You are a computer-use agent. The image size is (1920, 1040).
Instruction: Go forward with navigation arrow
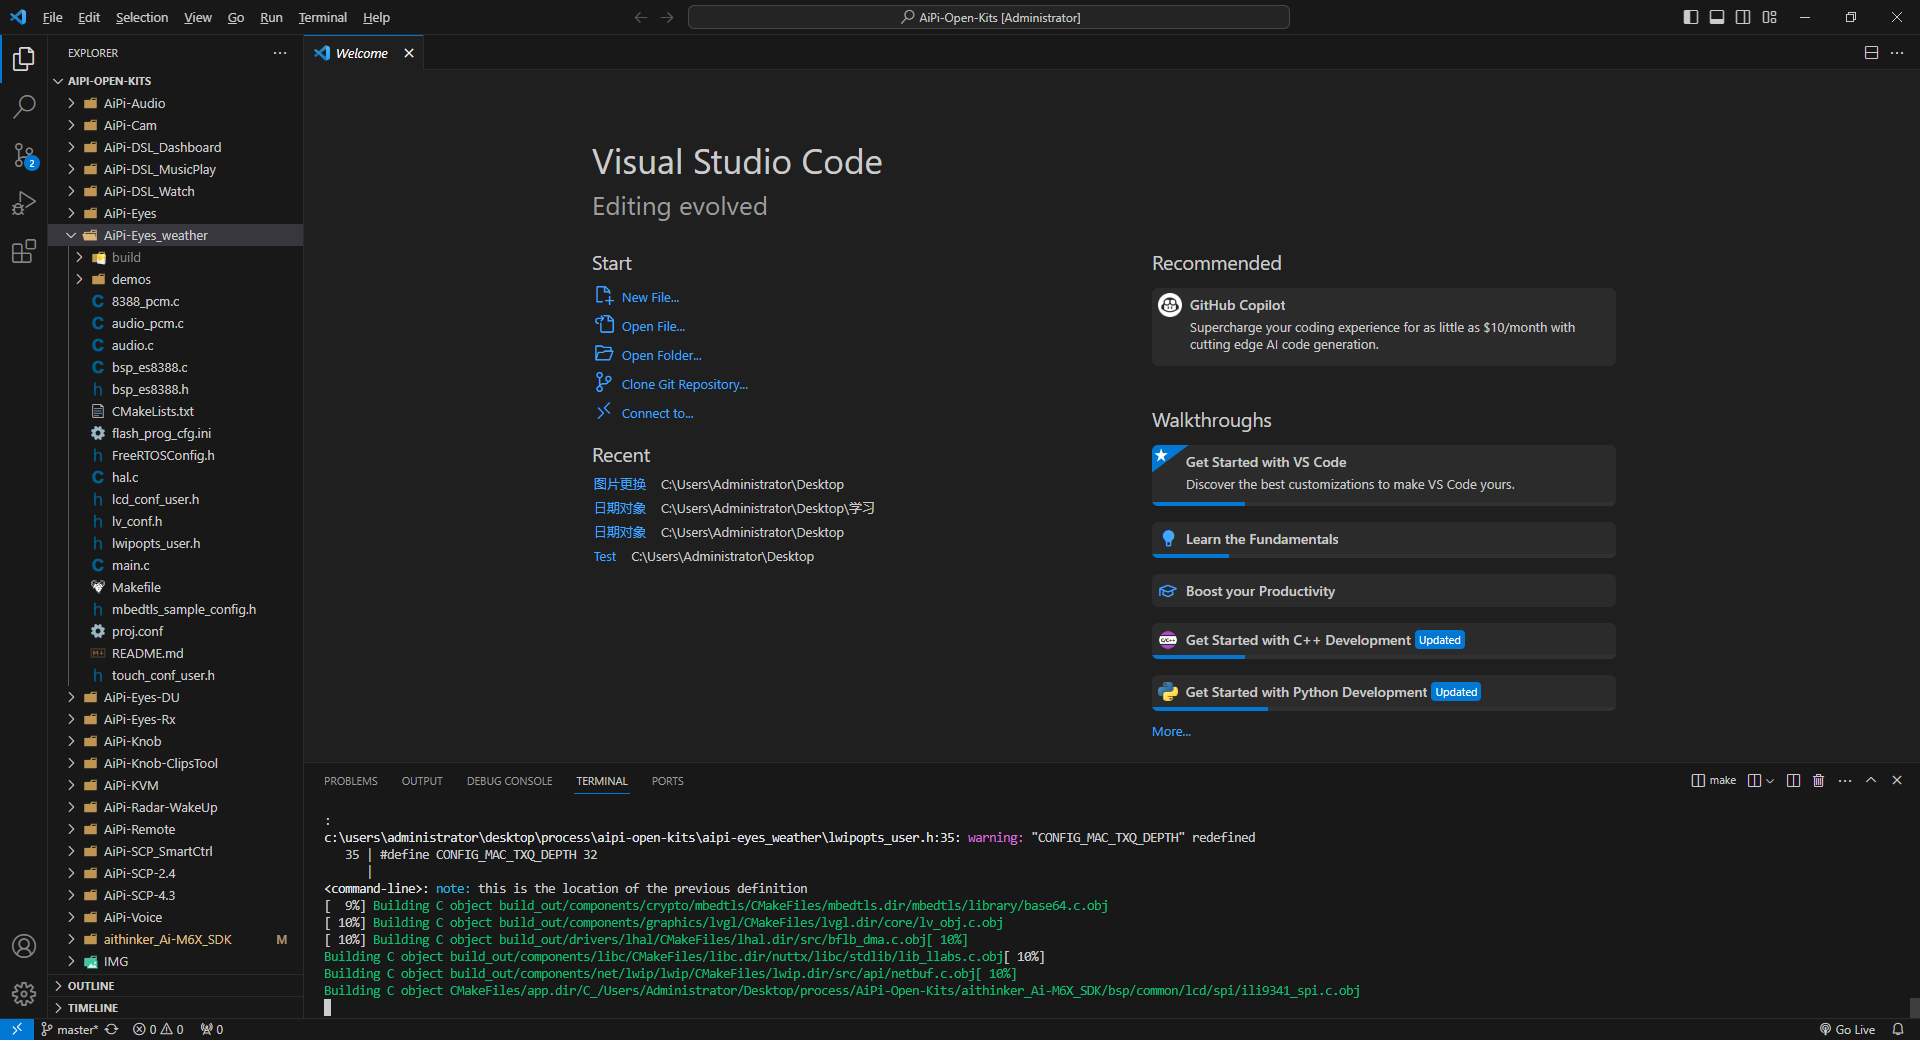667,17
